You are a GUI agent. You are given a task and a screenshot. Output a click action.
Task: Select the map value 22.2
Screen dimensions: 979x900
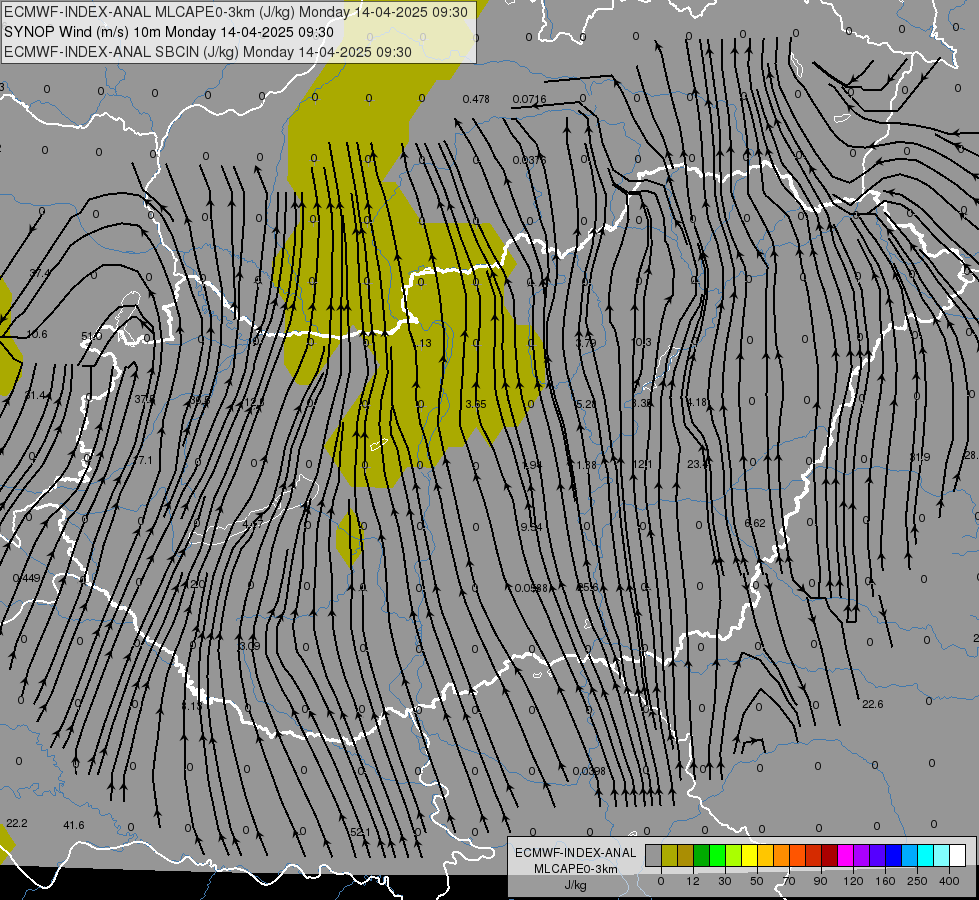click(x=17, y=823)
